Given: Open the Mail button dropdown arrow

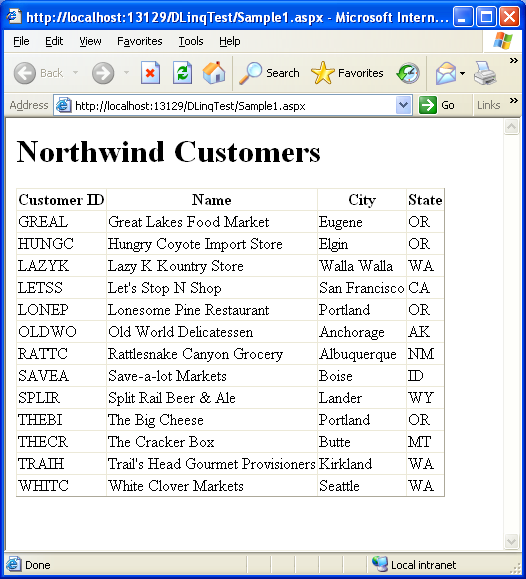Looking at the screenshot, I should pos(462,73).
